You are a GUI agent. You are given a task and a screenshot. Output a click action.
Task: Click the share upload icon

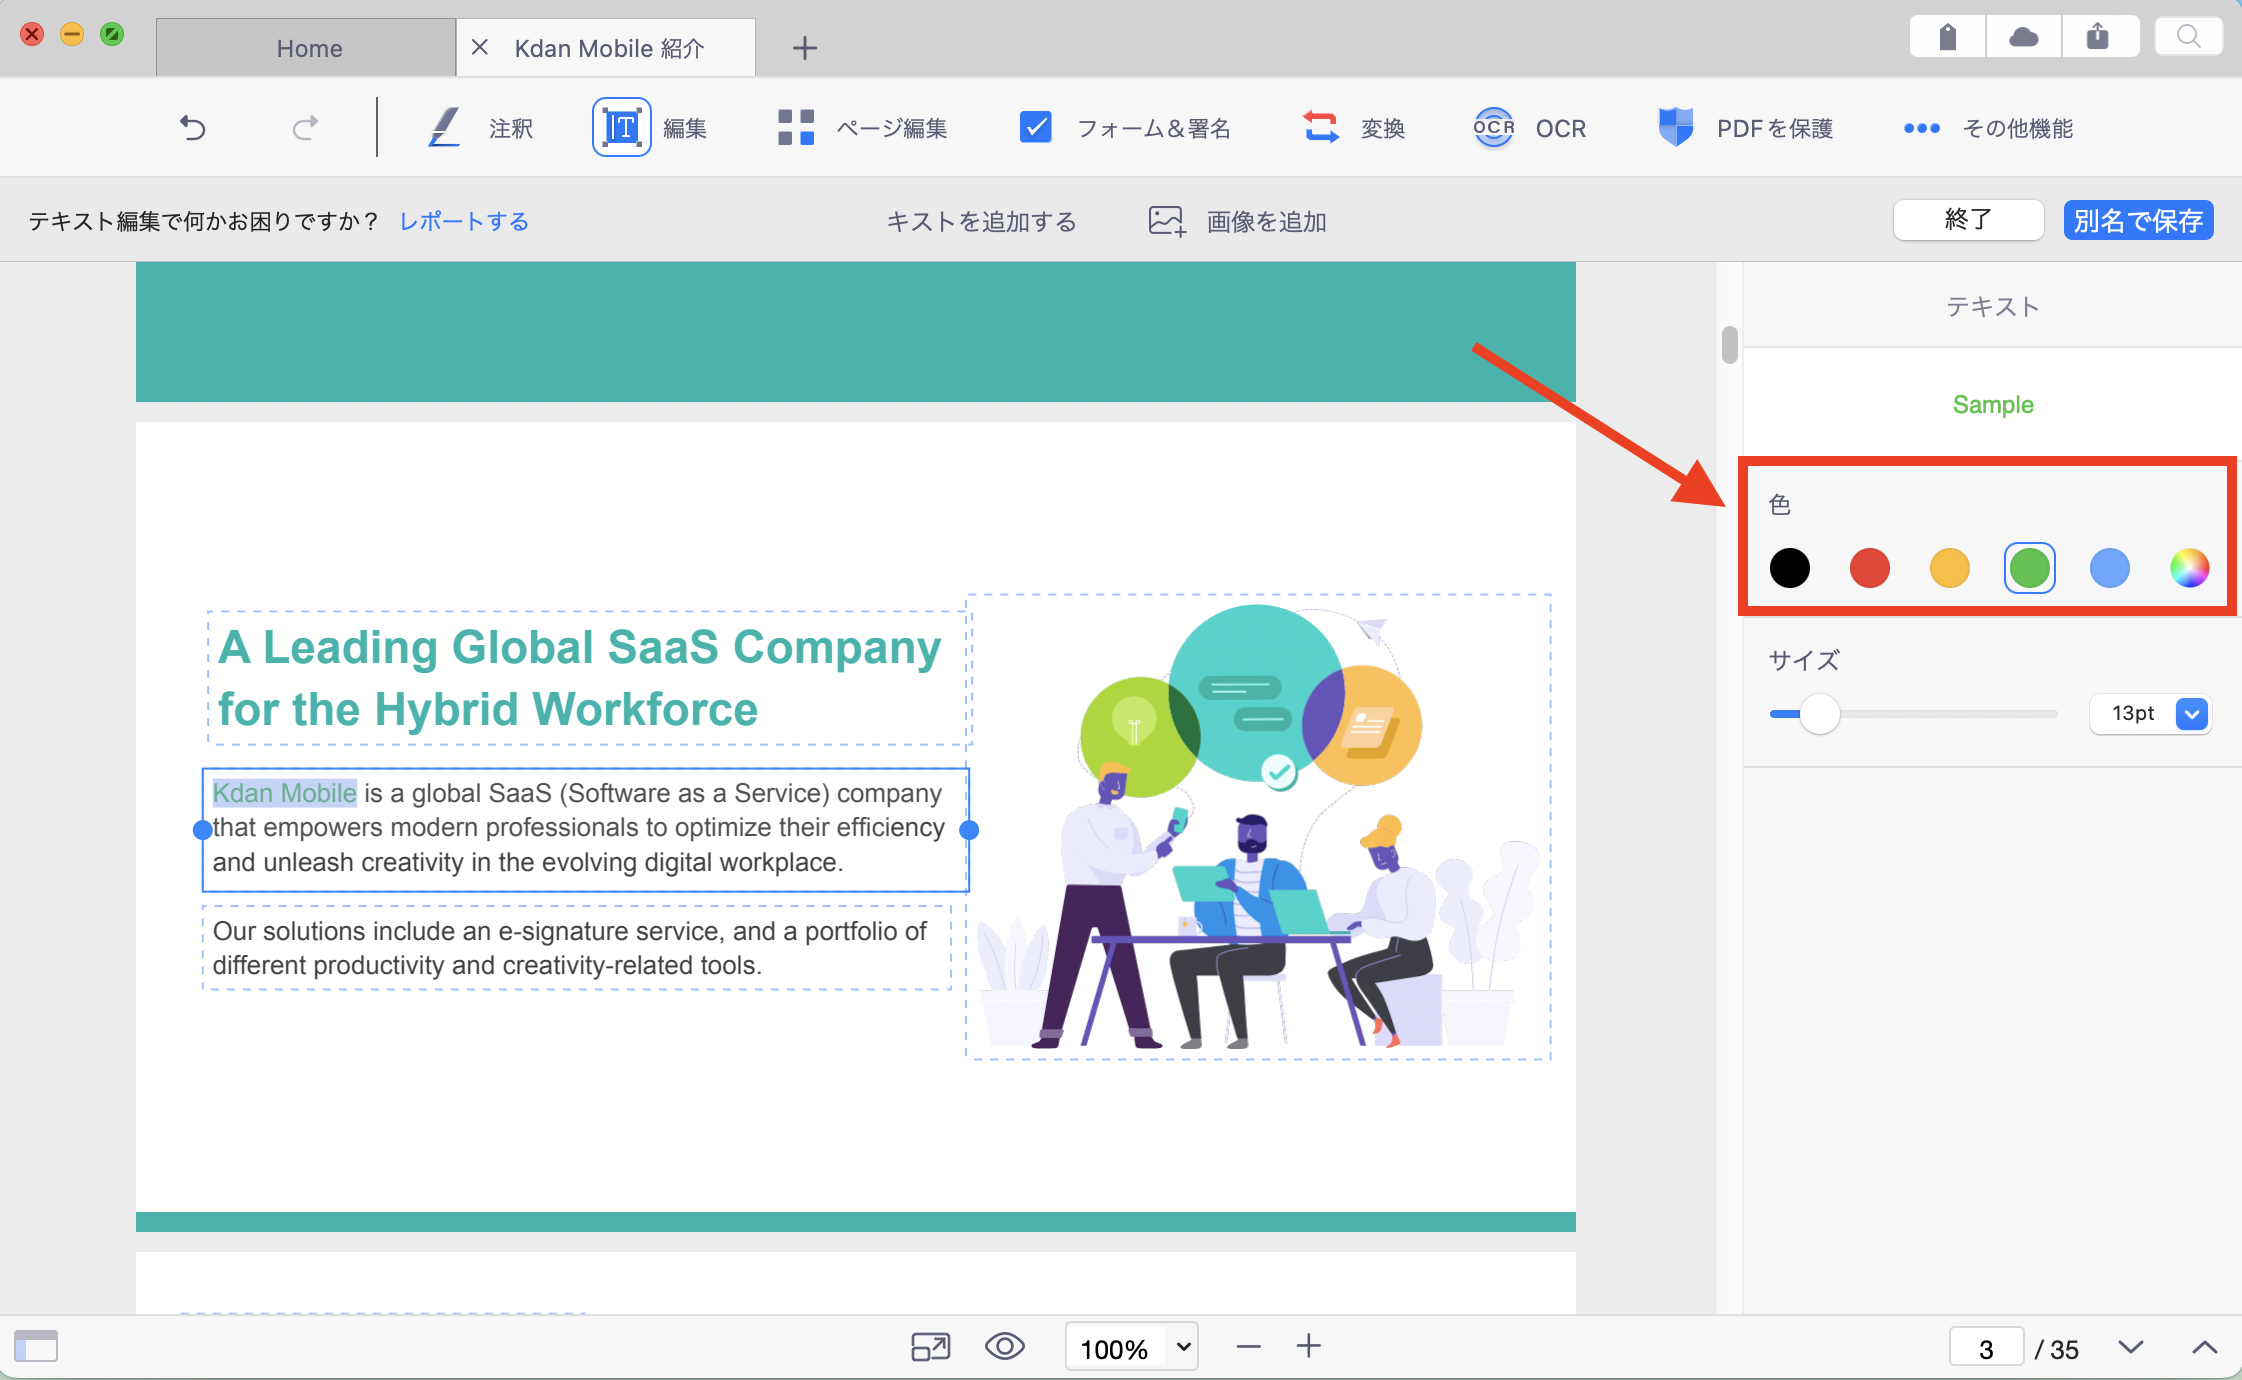[2099, 37]
